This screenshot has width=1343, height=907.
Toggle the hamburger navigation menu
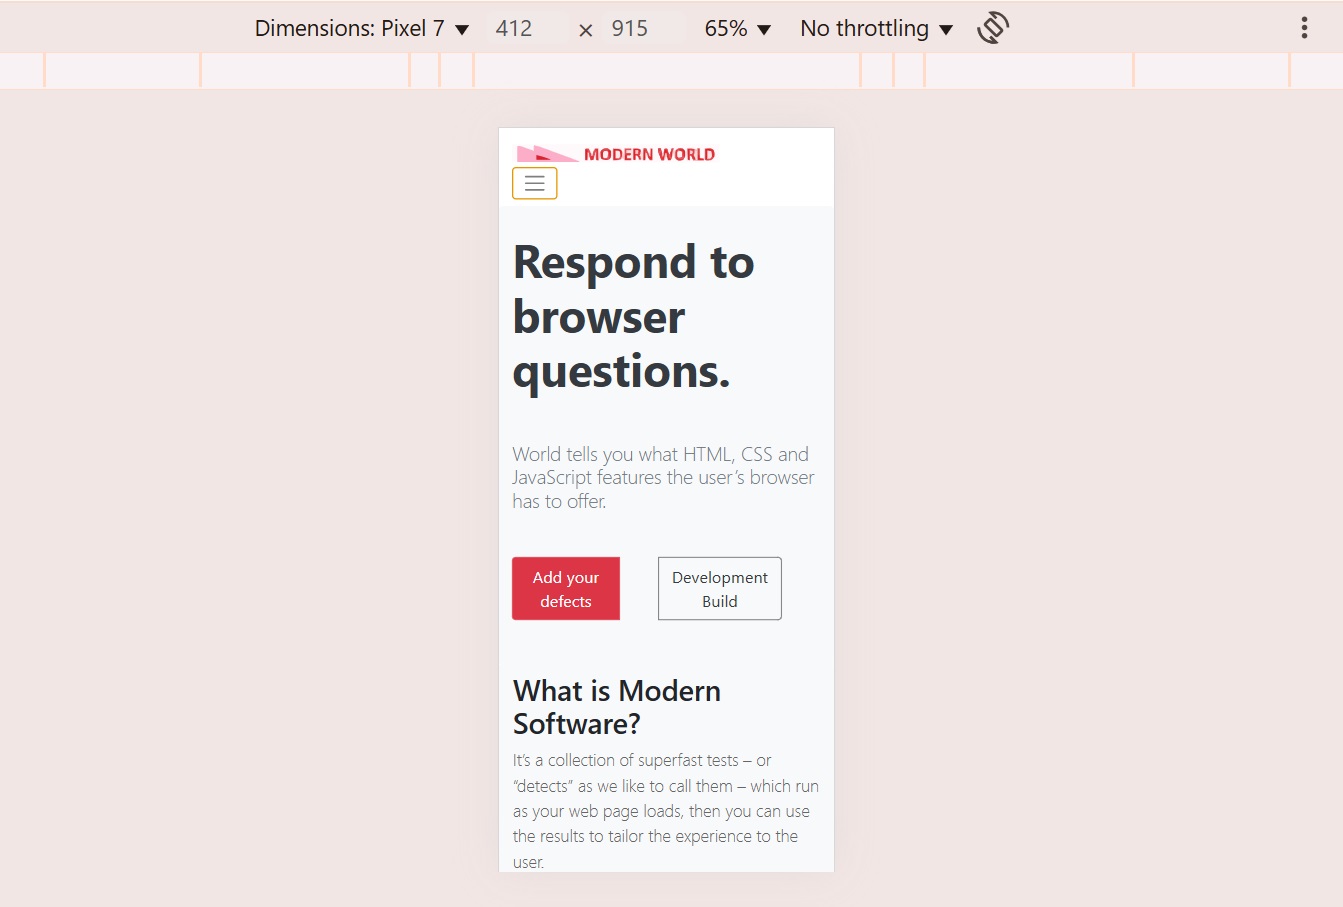coord(535,183)
